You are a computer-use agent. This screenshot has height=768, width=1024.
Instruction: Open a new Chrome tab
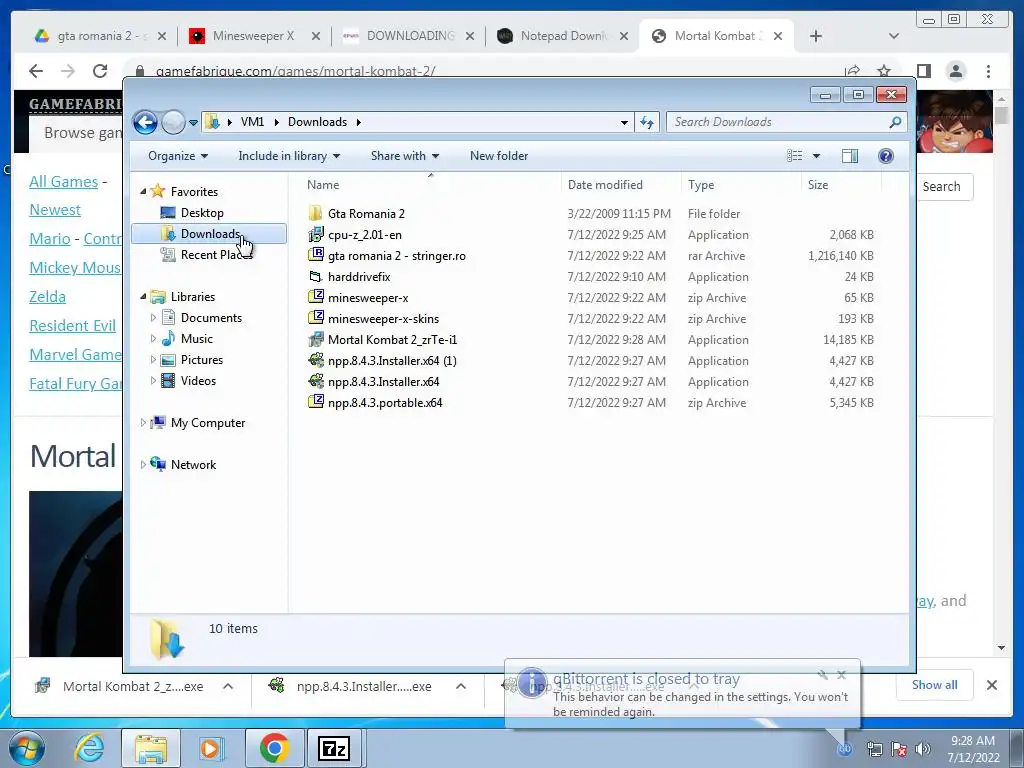[816, 36]
